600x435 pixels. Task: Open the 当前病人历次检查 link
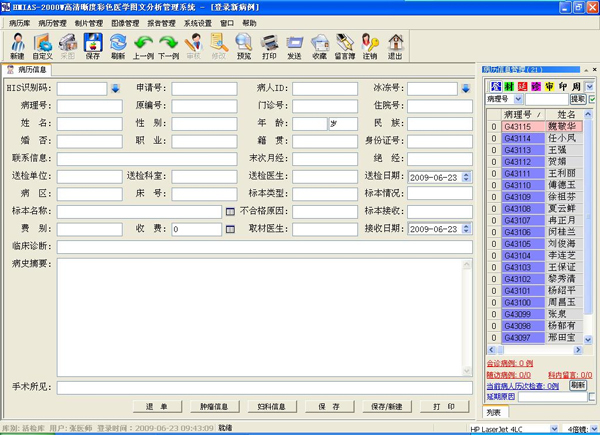tap(522, 386)
